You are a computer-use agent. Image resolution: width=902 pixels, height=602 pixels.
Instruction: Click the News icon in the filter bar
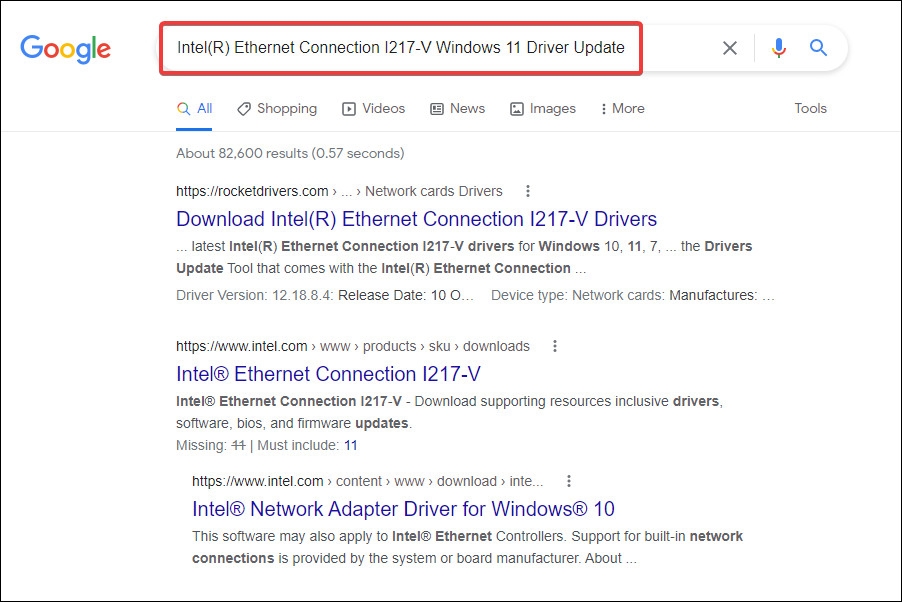pos(436,108)
